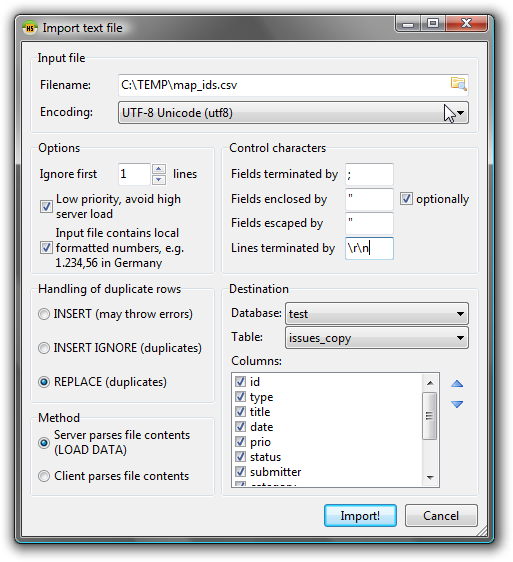Click the Import! button
This screenshot has width=513, height=562.
coord(360,515)
